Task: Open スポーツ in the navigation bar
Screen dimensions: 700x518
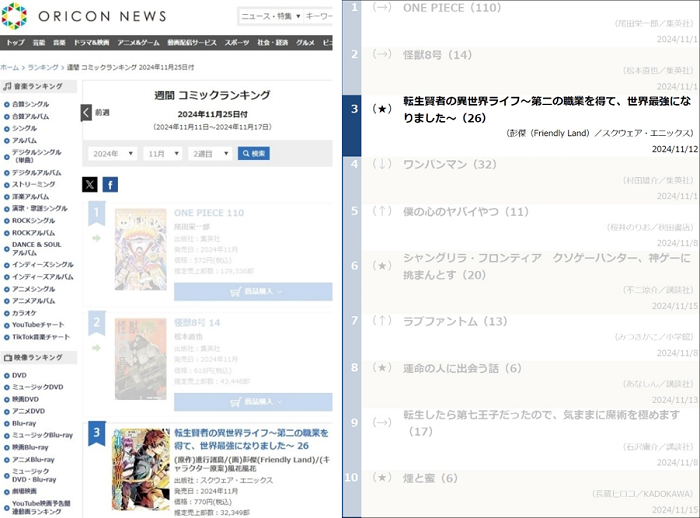Action: pyautogui.click(x=237, y=42)
